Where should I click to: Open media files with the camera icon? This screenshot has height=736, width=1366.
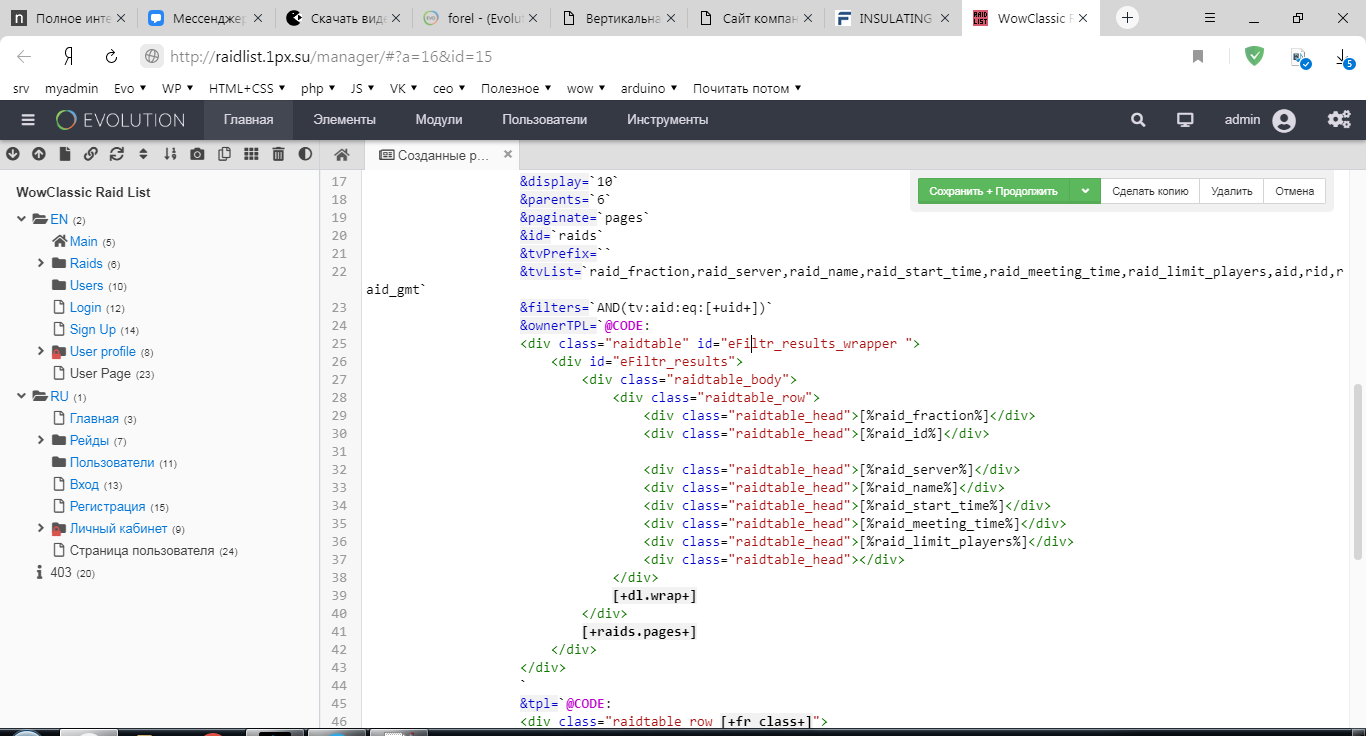(198, 154)
